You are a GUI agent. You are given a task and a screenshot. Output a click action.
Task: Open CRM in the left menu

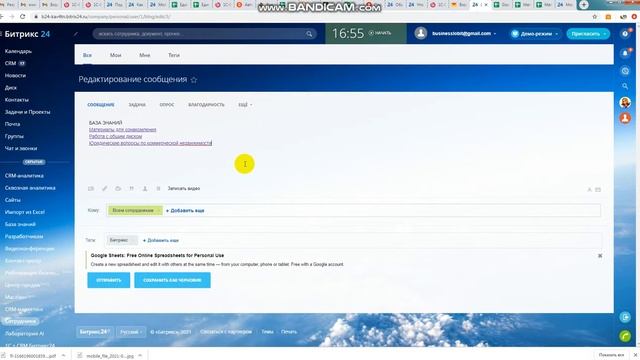click(x=11, y=63)
